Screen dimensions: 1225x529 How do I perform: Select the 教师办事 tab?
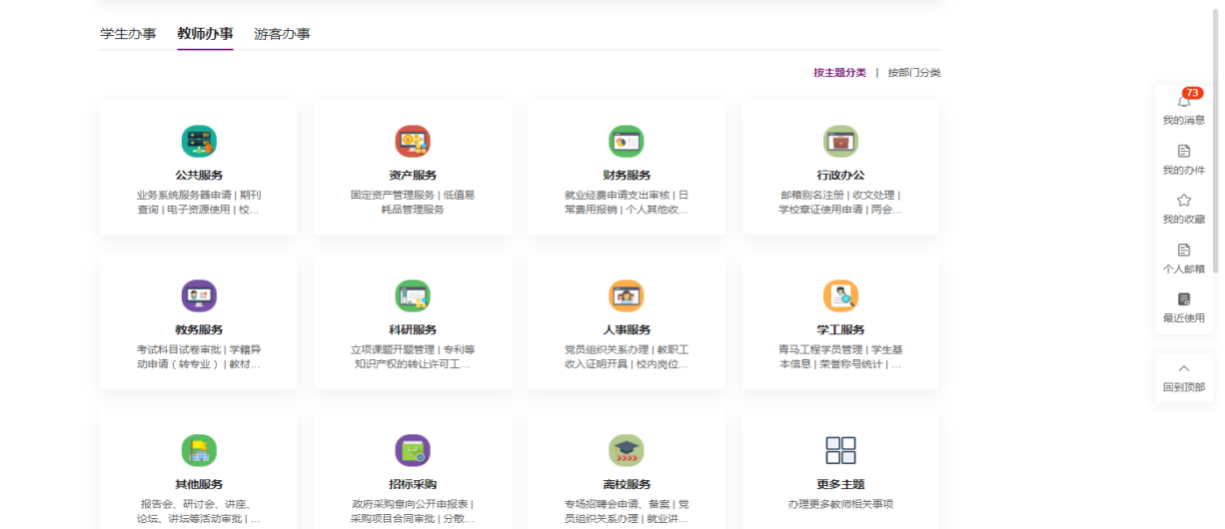point(205,34)
